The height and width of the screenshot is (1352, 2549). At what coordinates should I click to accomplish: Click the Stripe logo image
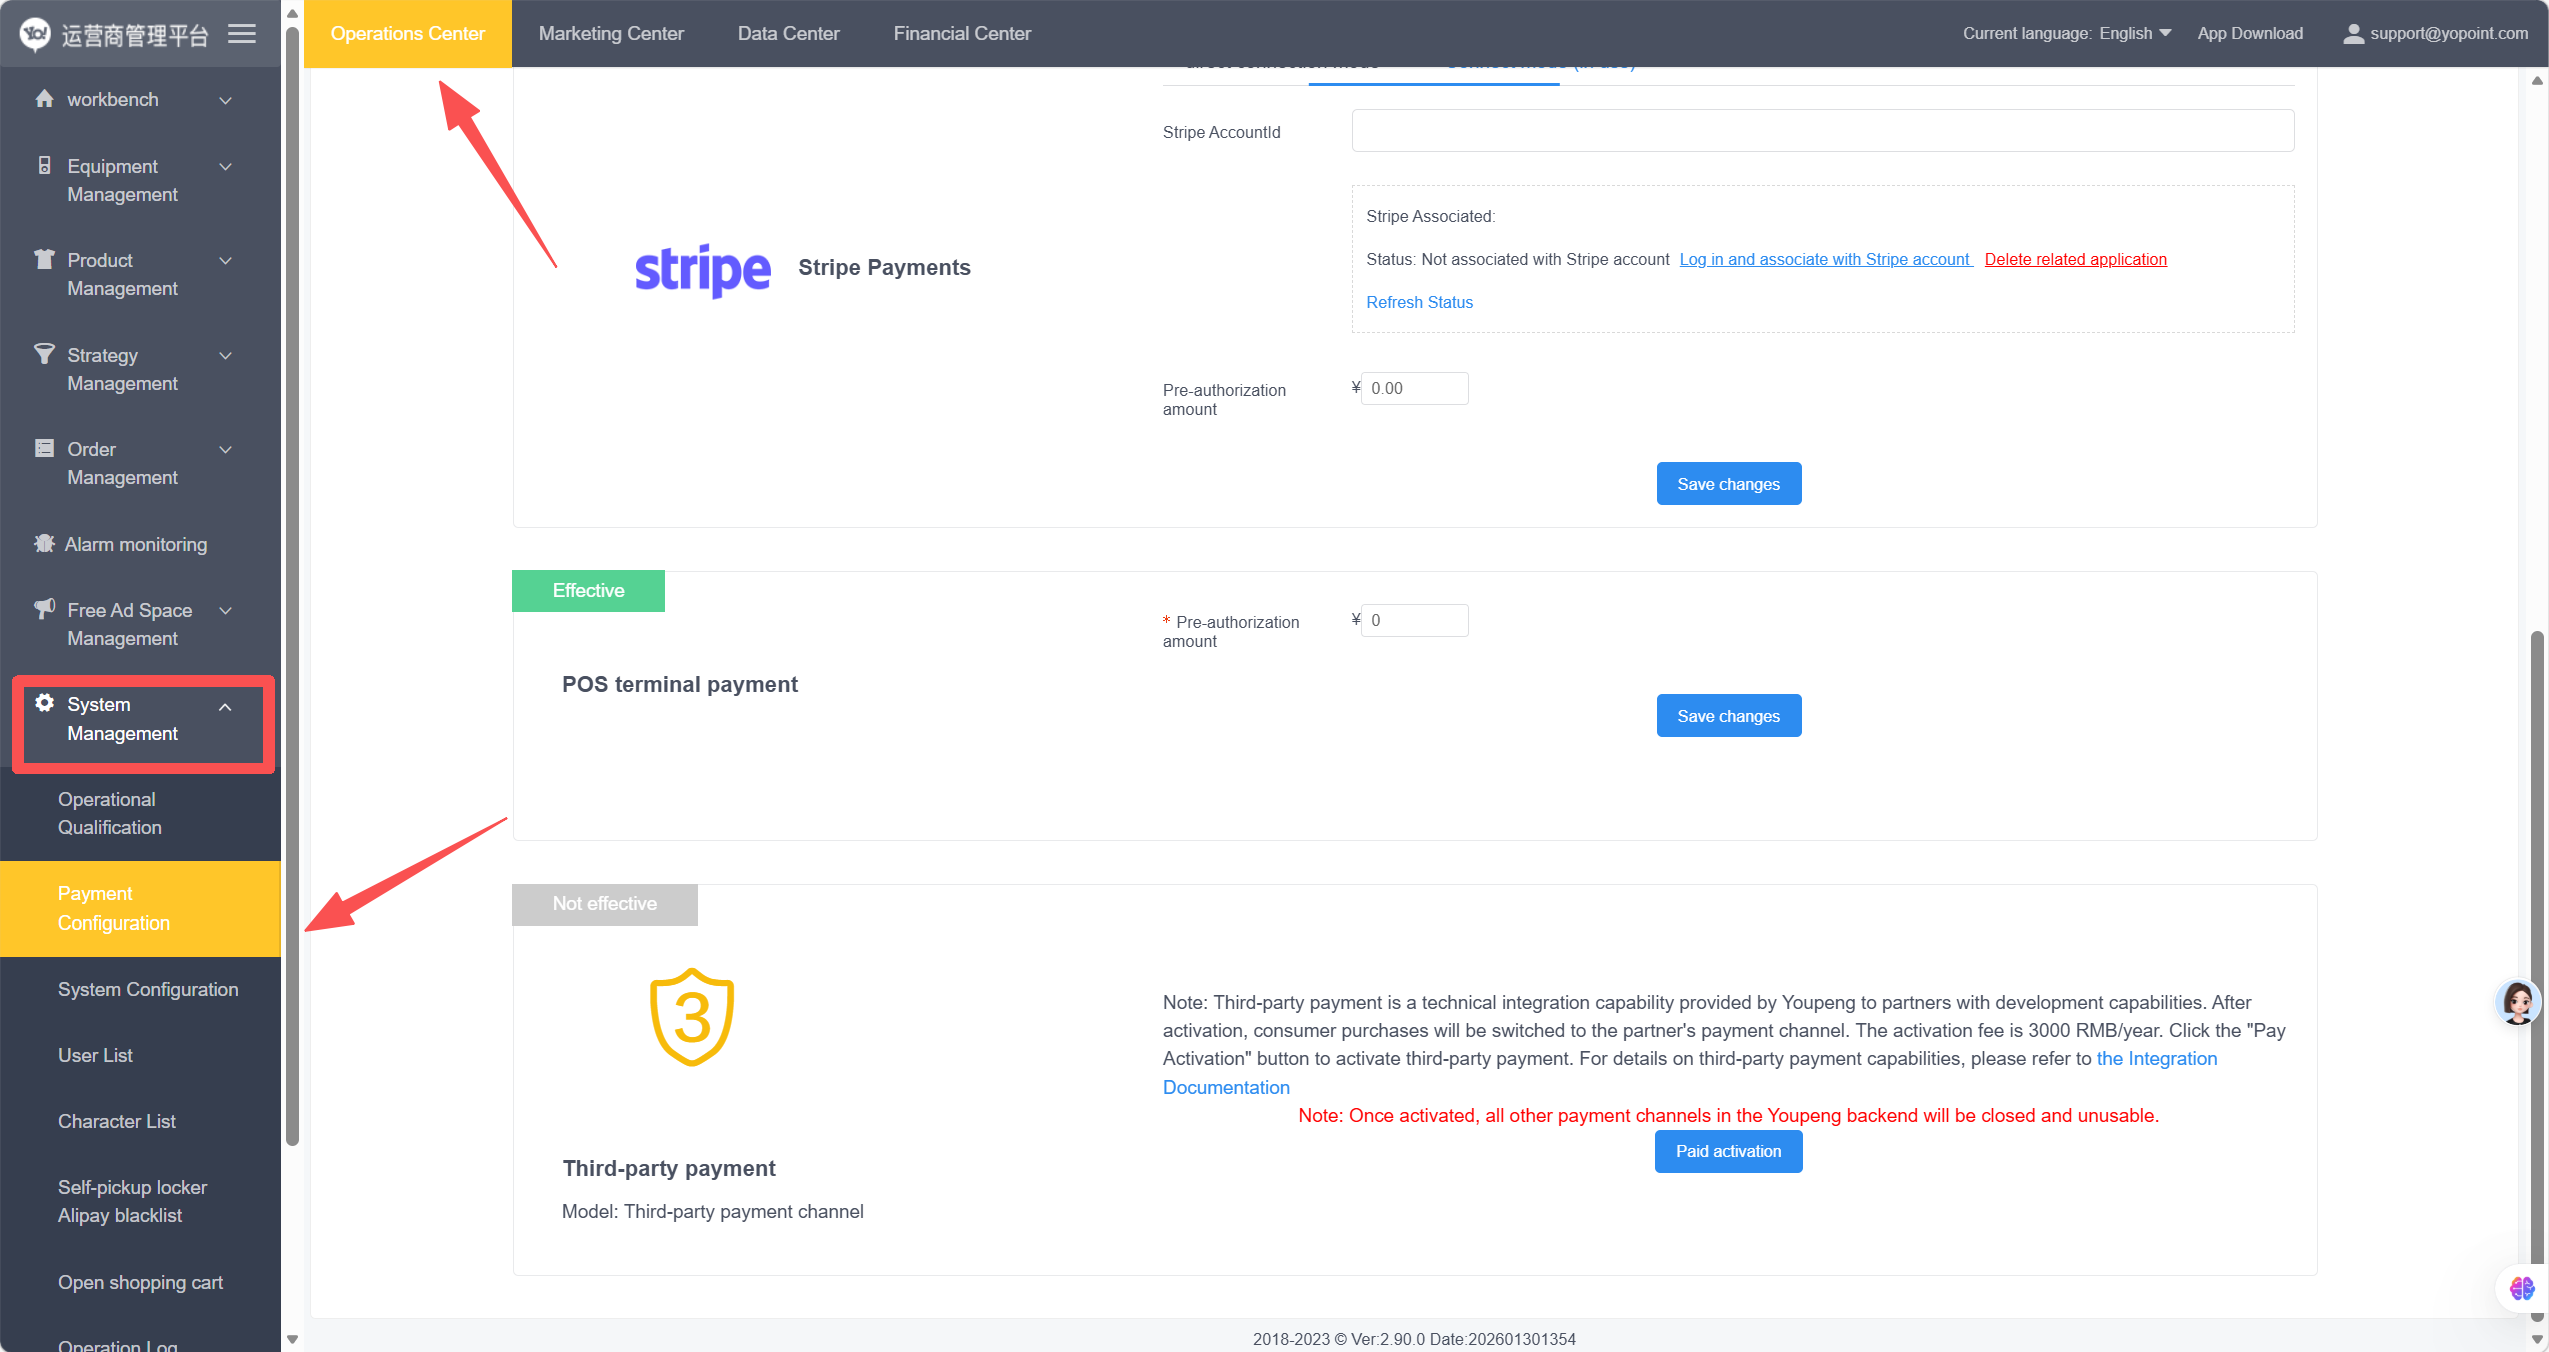(702, 269)
